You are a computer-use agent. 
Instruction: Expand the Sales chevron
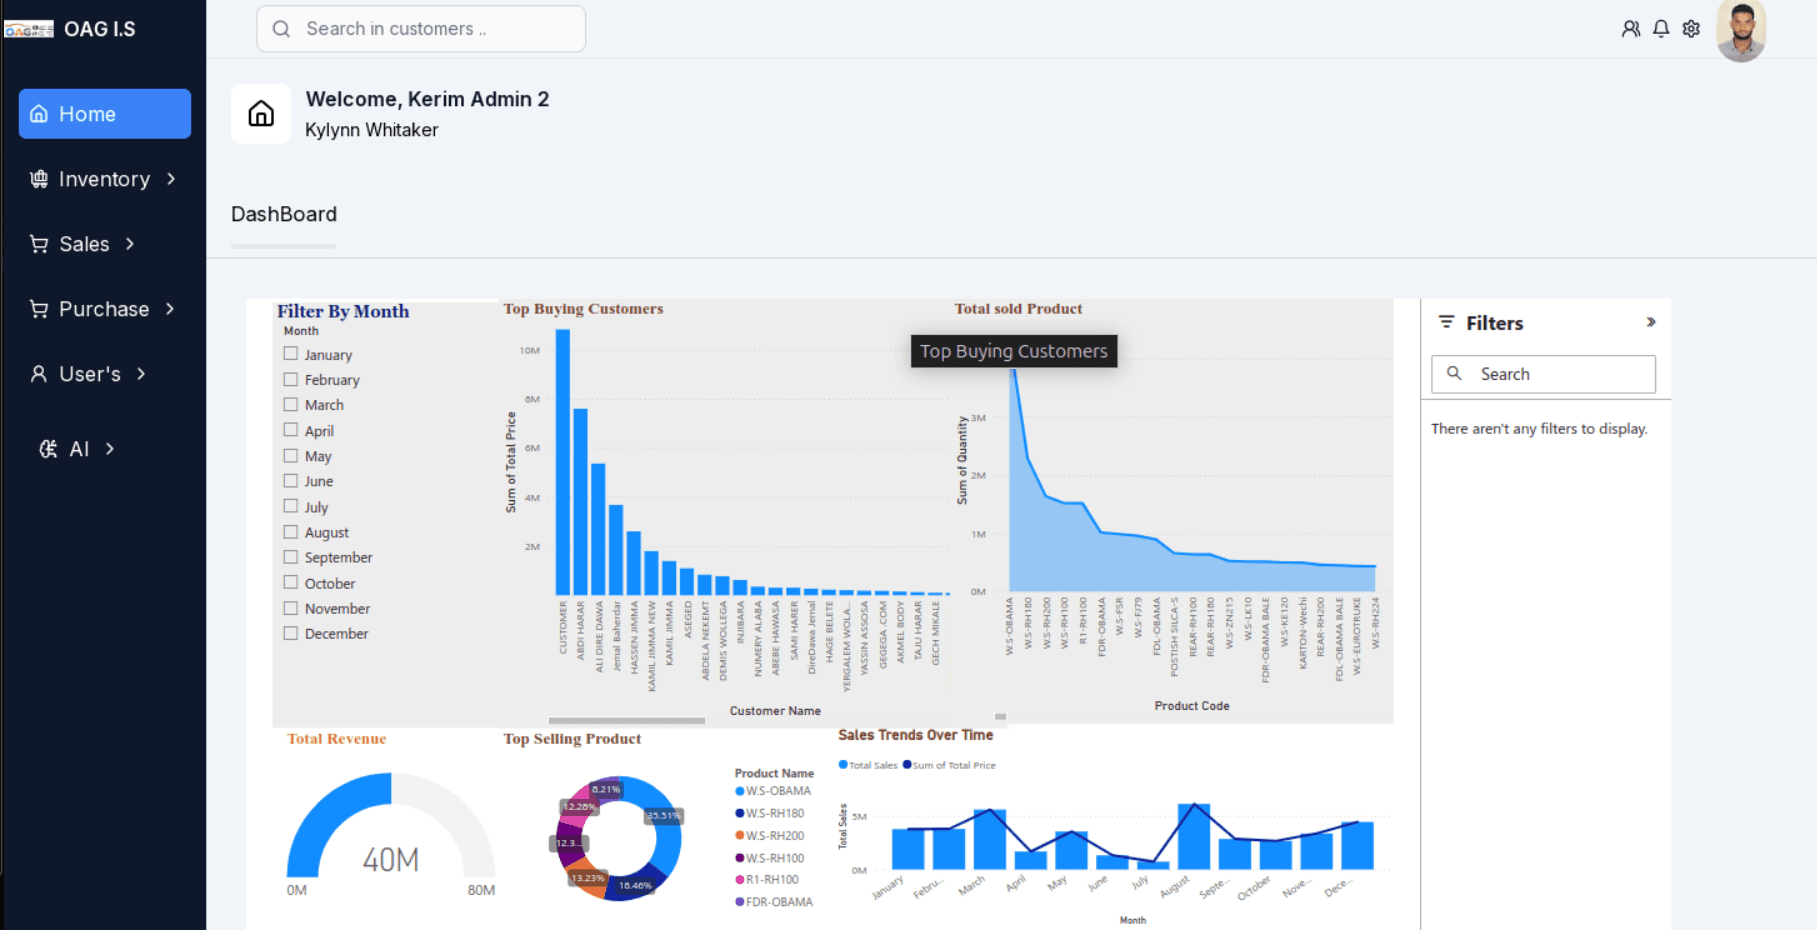130,244
